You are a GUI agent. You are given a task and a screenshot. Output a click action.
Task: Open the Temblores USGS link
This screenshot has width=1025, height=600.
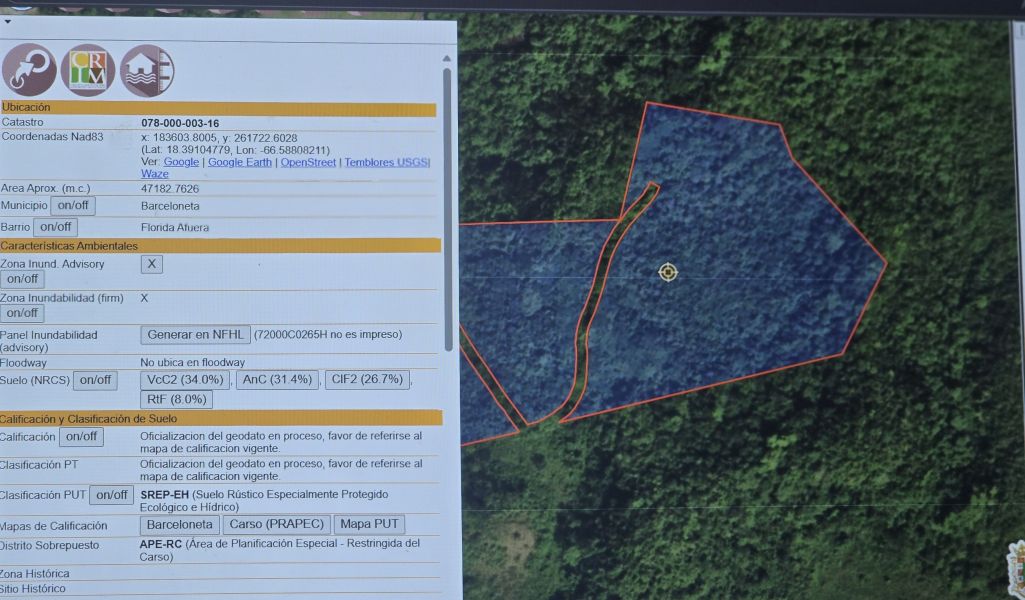click(386, 162)
